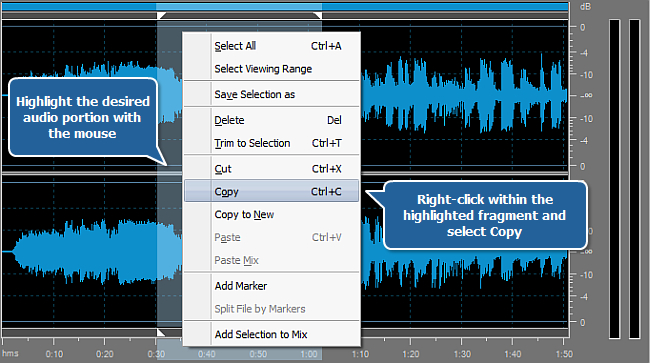Click the hms time format label
The image size is (650, 363).
tap(10, 353)
